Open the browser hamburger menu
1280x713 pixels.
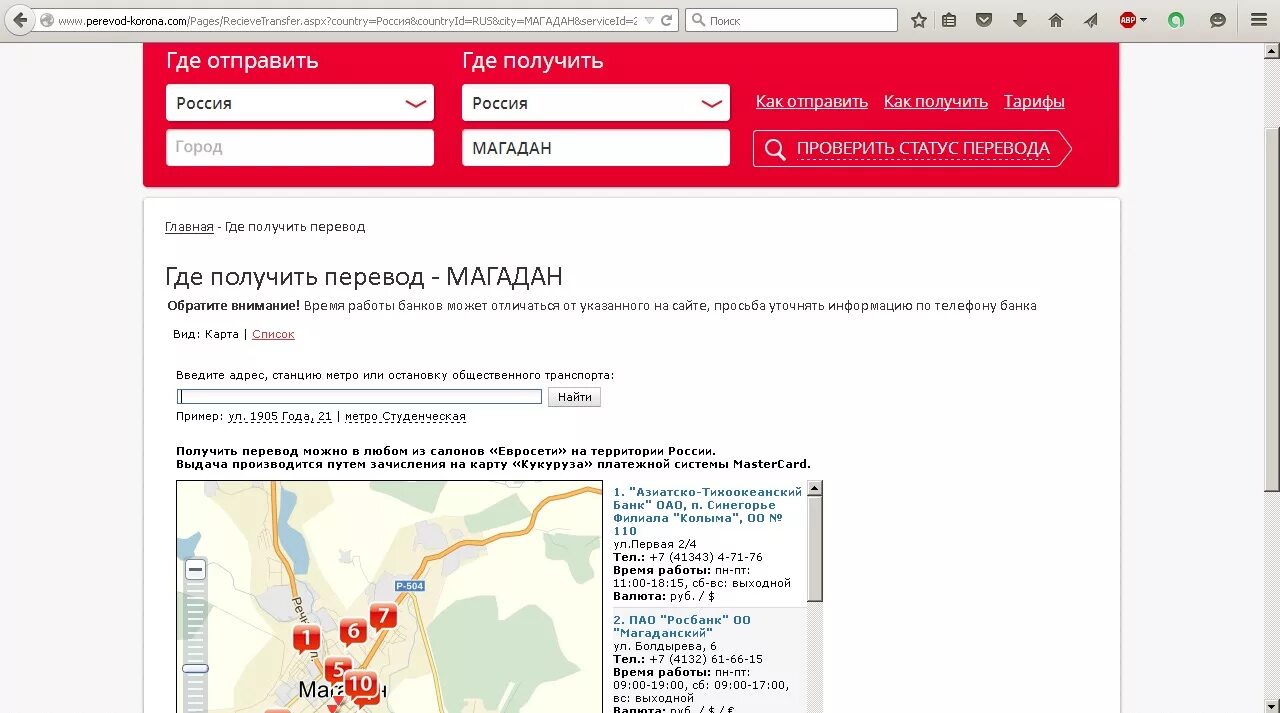coord(1259,20)
